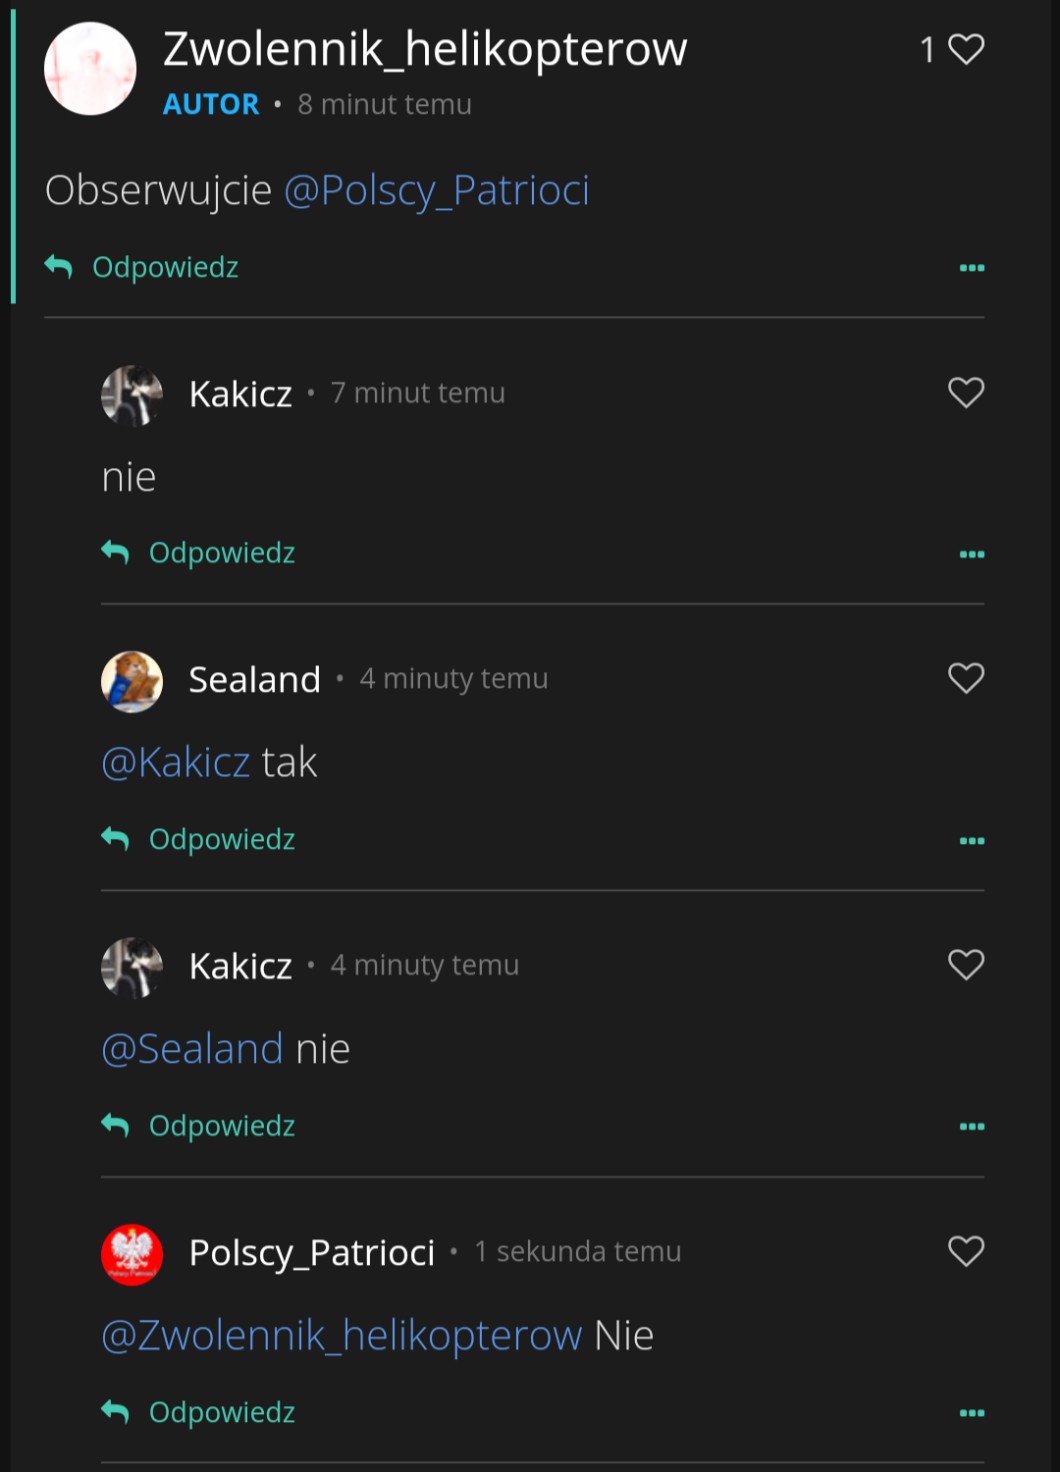Like Zwolennik_helikopterow's comment with the heart

[966, 49]
